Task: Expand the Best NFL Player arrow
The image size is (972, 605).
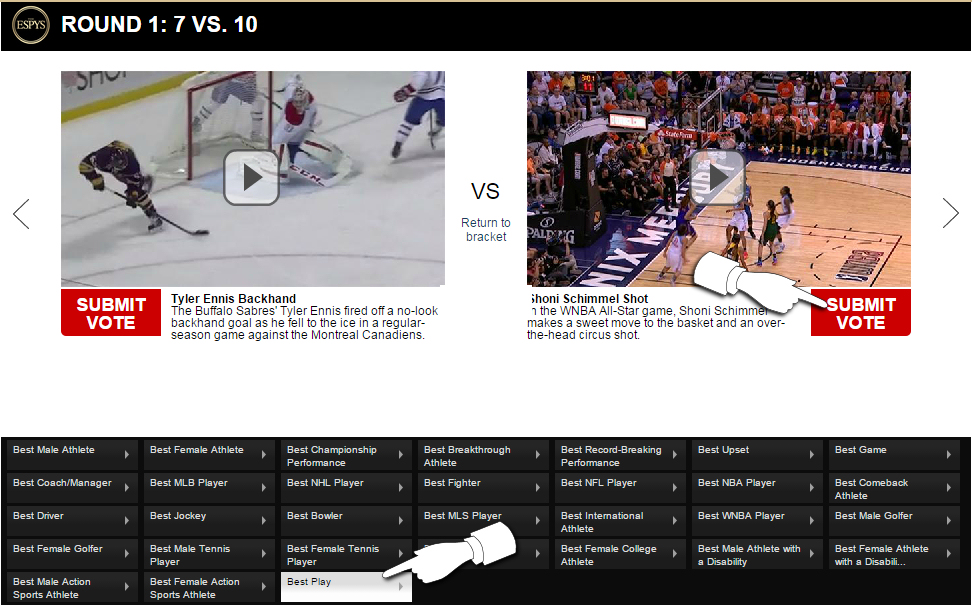Action: pyautogui.click(x=674, y=487)
